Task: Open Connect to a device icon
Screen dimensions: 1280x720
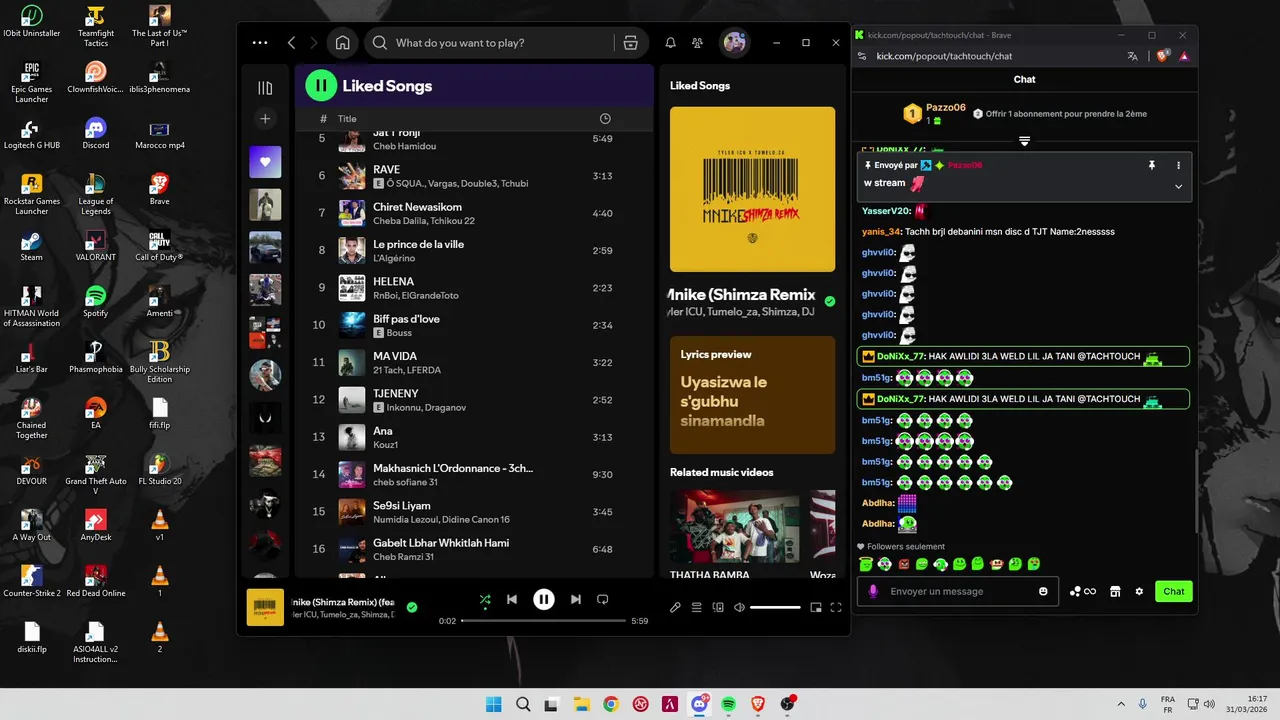Action: pos(718,607)
